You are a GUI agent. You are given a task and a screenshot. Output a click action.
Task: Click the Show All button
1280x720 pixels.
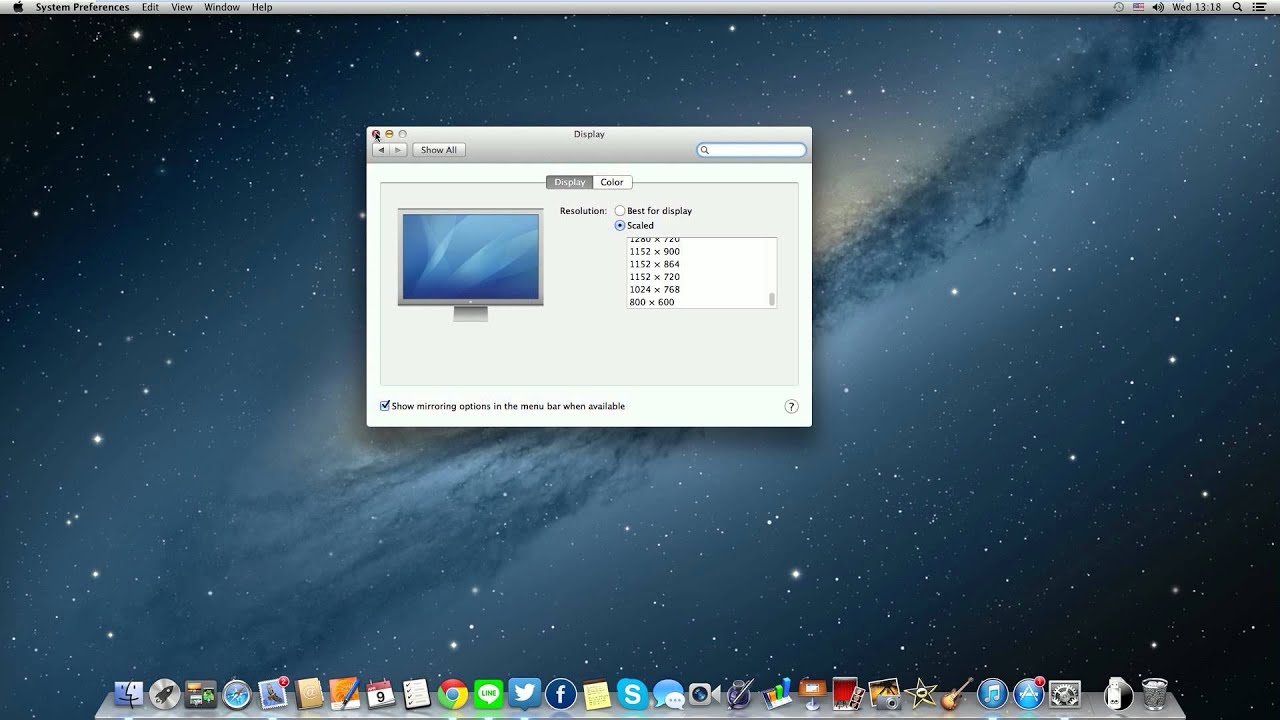438,150
